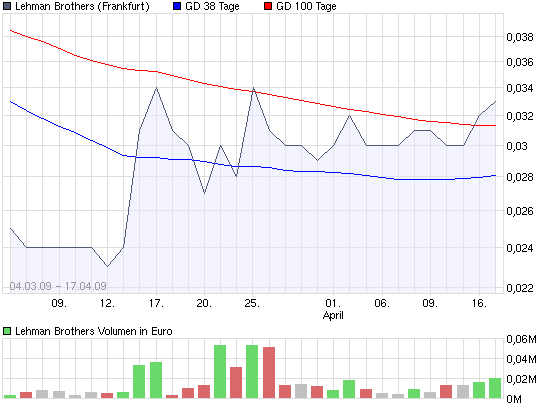
Task: Click the tallest red volume bar
Action: (x=269, y=373)
